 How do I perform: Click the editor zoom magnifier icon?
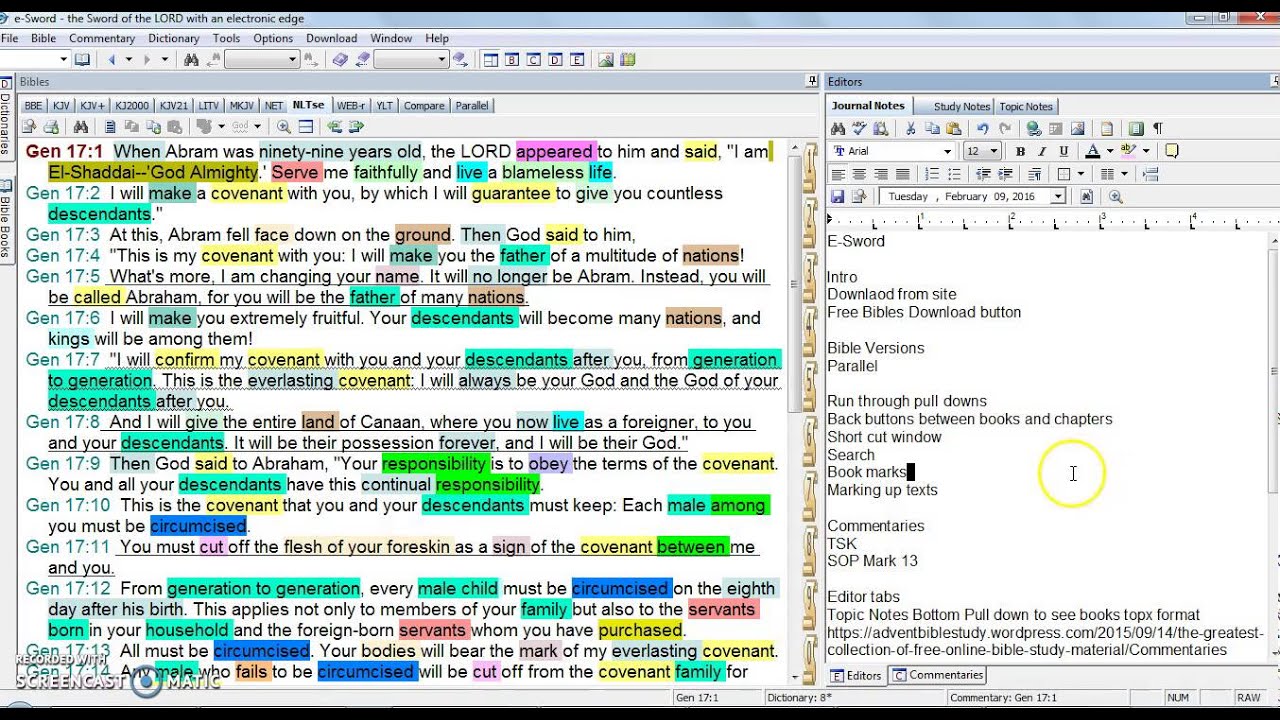[x=1115, y=197]
